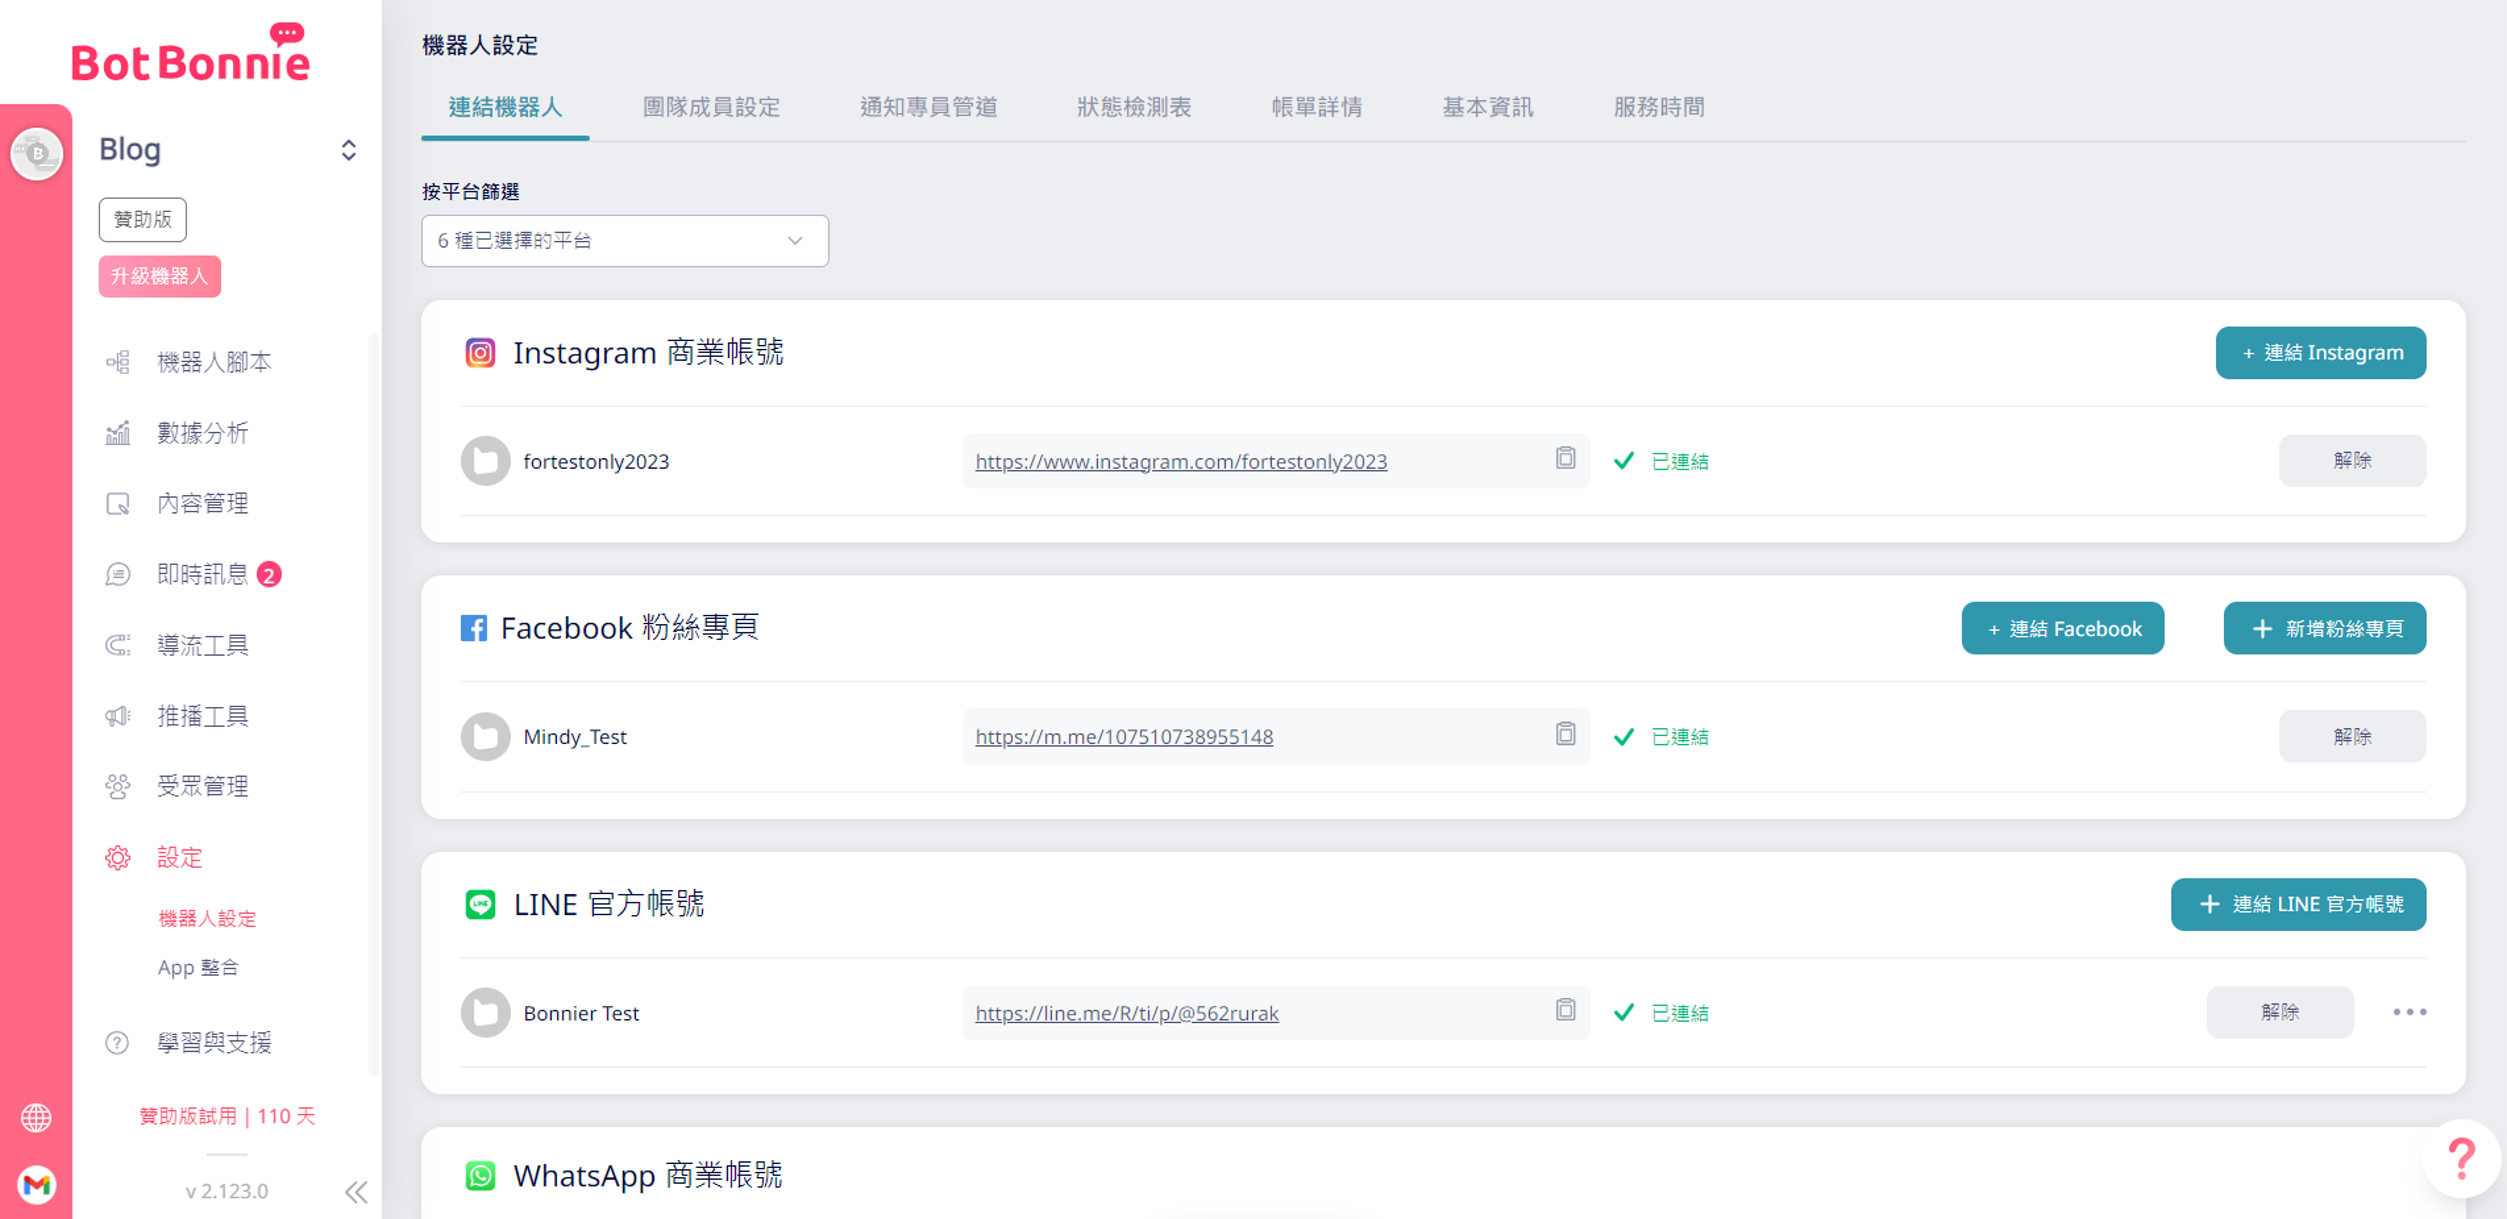Expand the platform filter dropdown
The image size is (2507, 1219).
(624, 241)
